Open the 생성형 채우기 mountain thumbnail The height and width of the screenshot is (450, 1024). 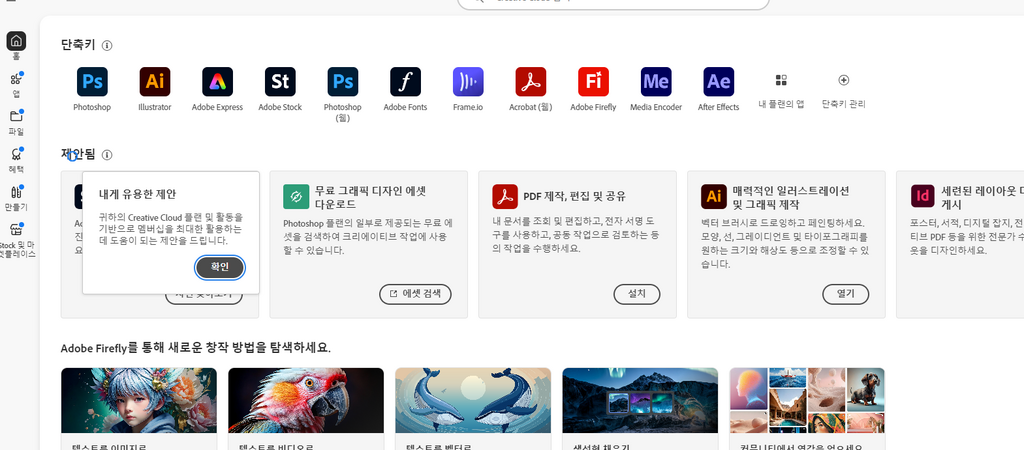click(x=640, y=400)
